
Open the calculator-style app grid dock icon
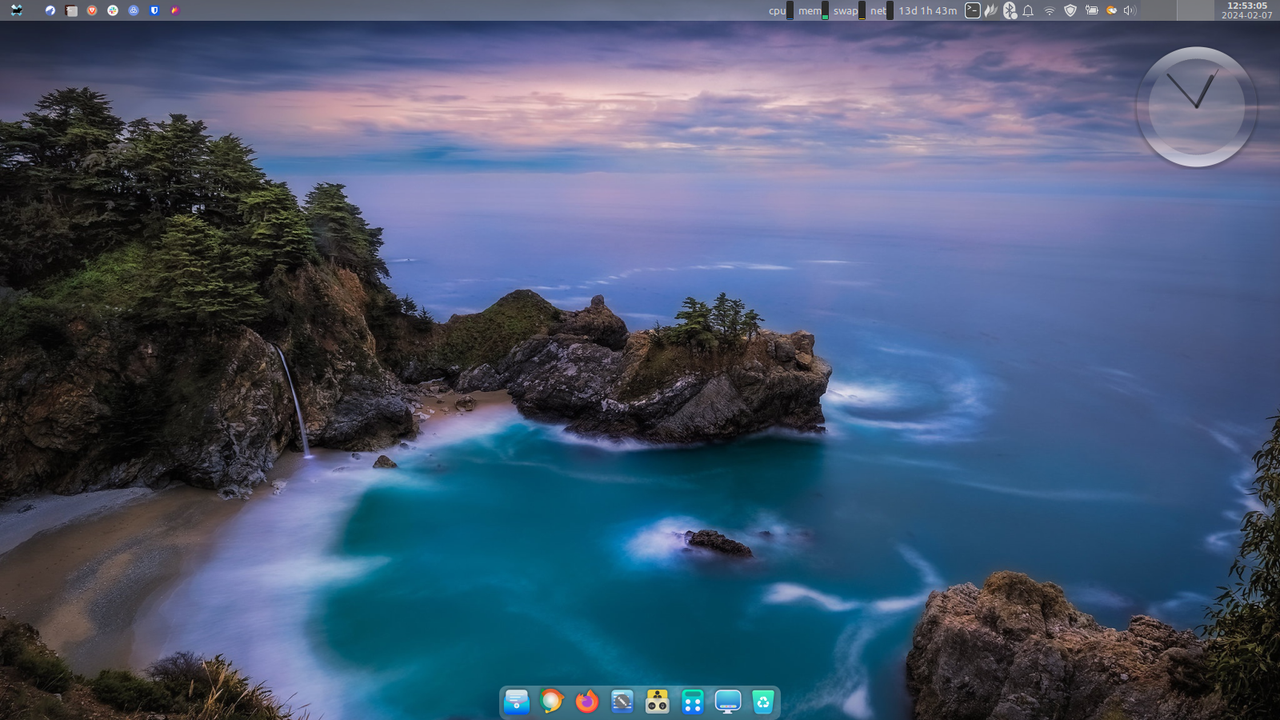click(692, 702)
